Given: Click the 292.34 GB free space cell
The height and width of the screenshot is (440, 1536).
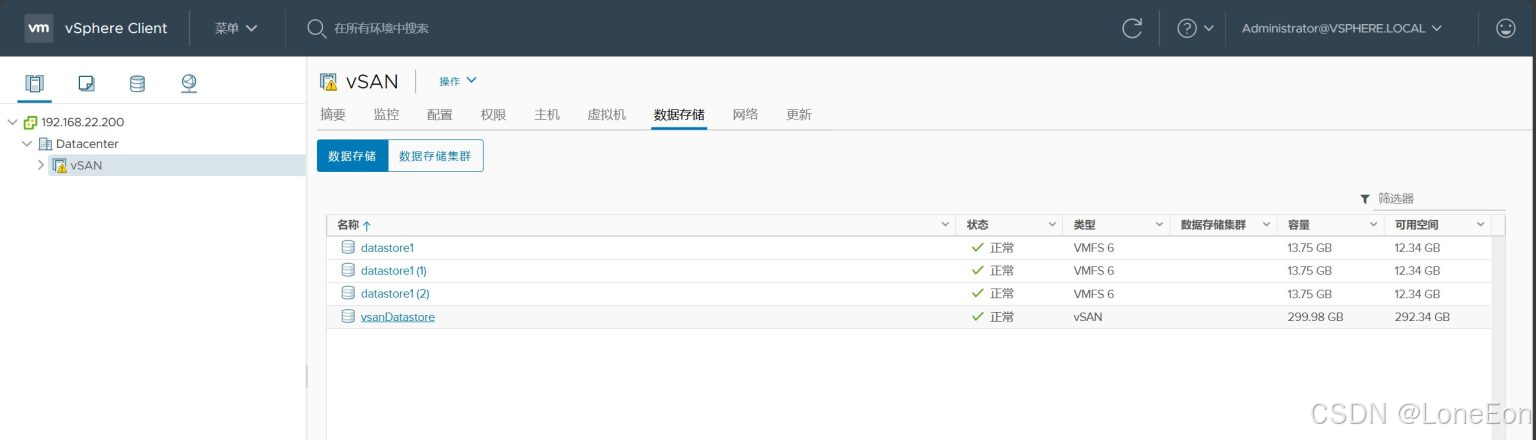Looking at the screenshot, I should (1422, 316).
